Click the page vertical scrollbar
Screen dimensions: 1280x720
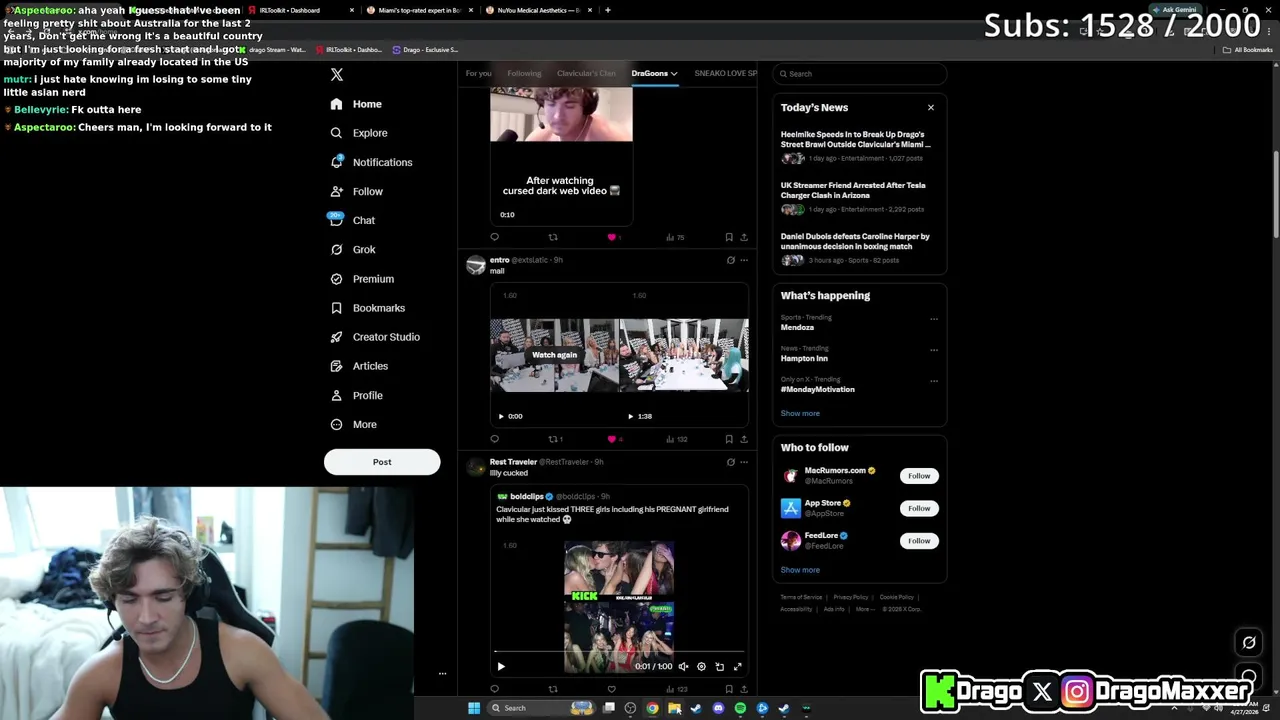1276,195
